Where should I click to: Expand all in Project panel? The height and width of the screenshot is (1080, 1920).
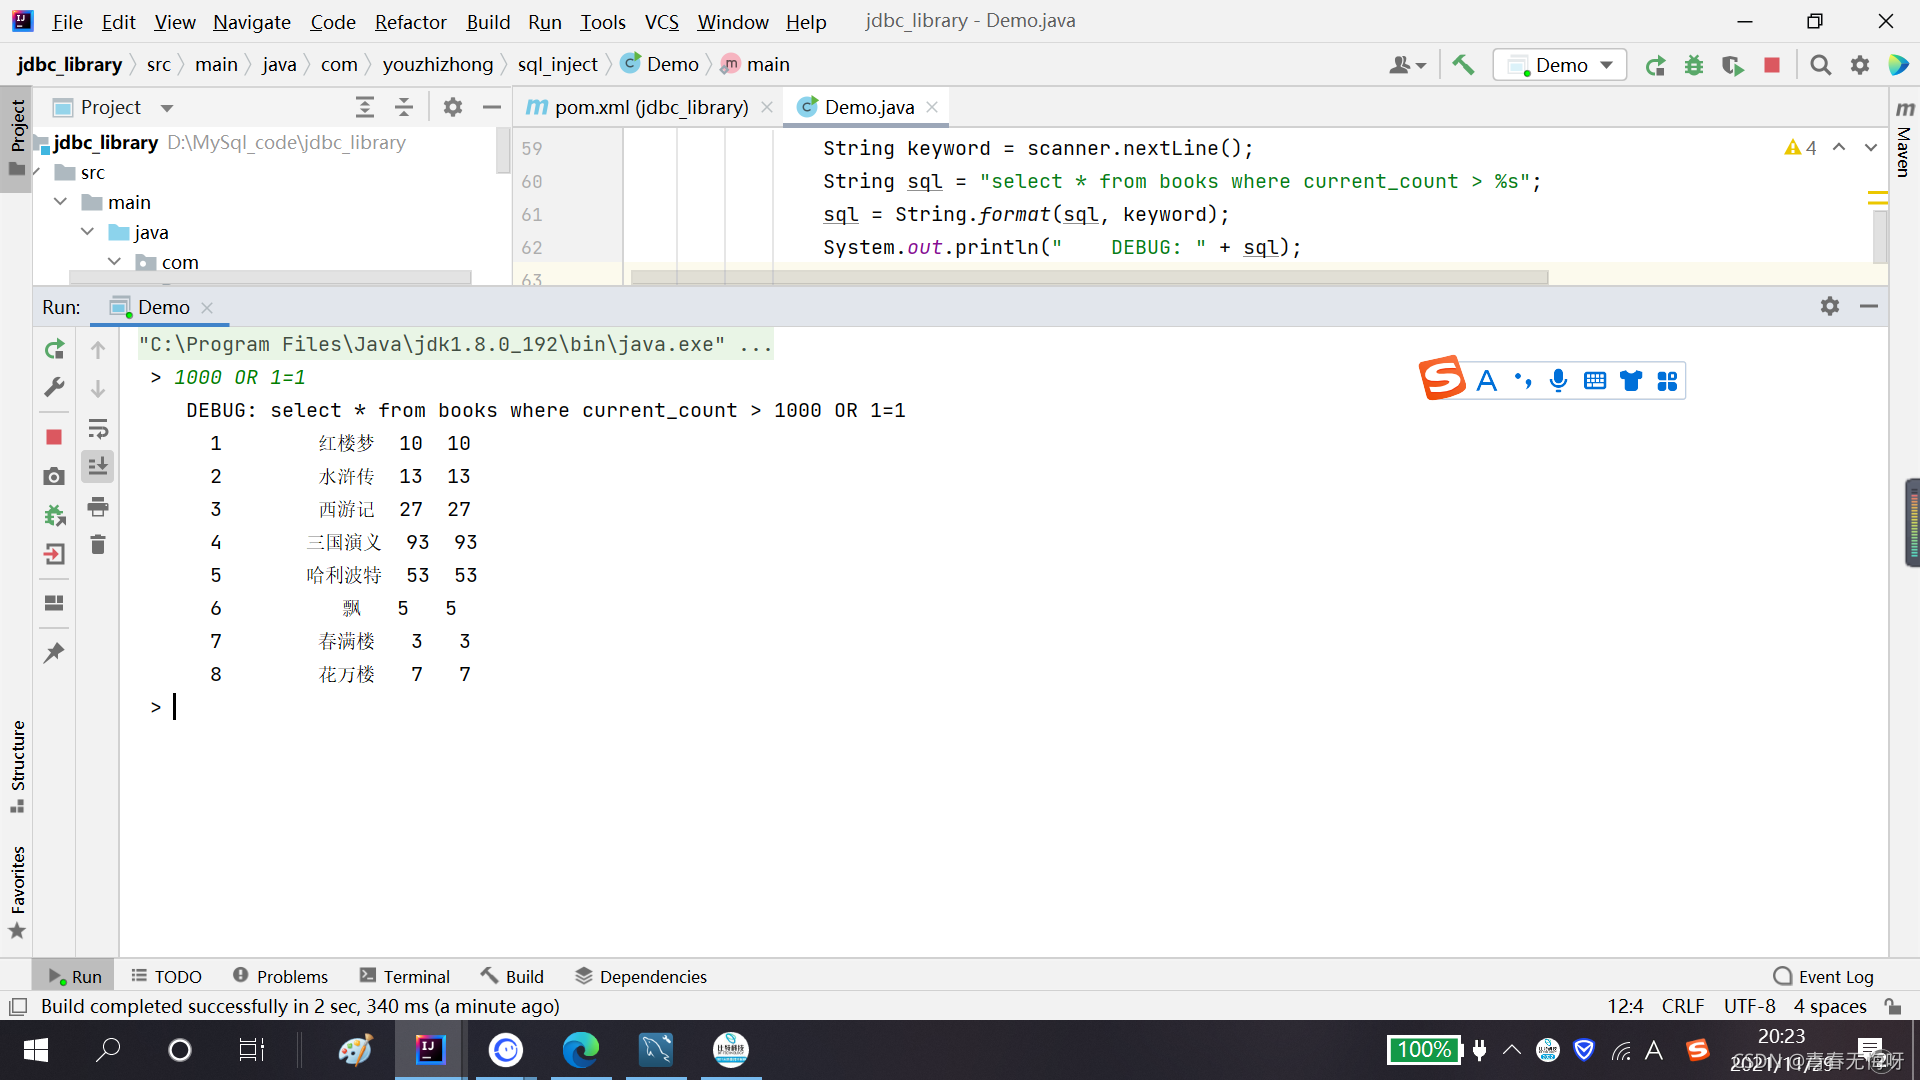365,107
